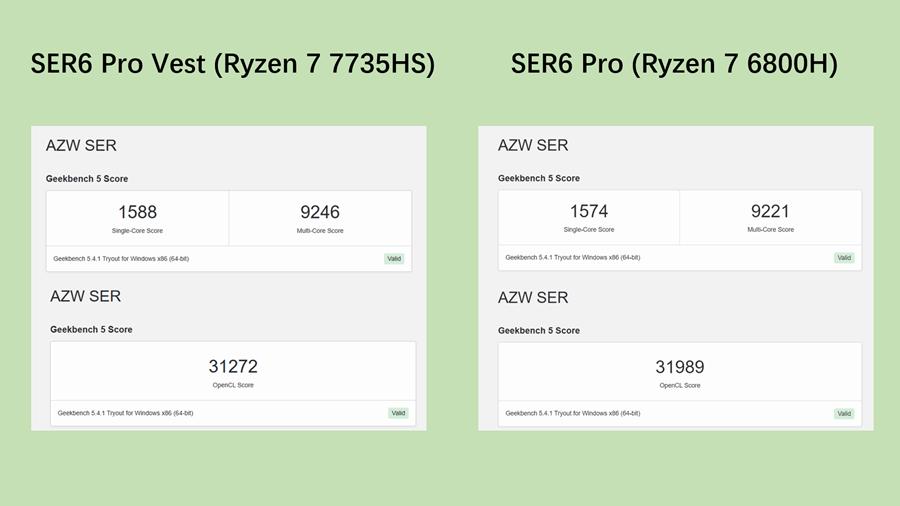
Task: Open the AZW SER heading above the 31272 score
Action: tap(85, 297)
